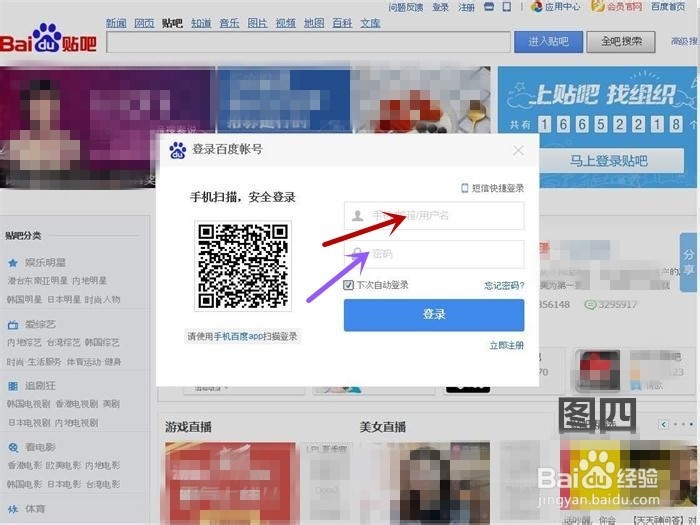
Task: Open the 短信快捷登录 link
Action: [498, 188]
